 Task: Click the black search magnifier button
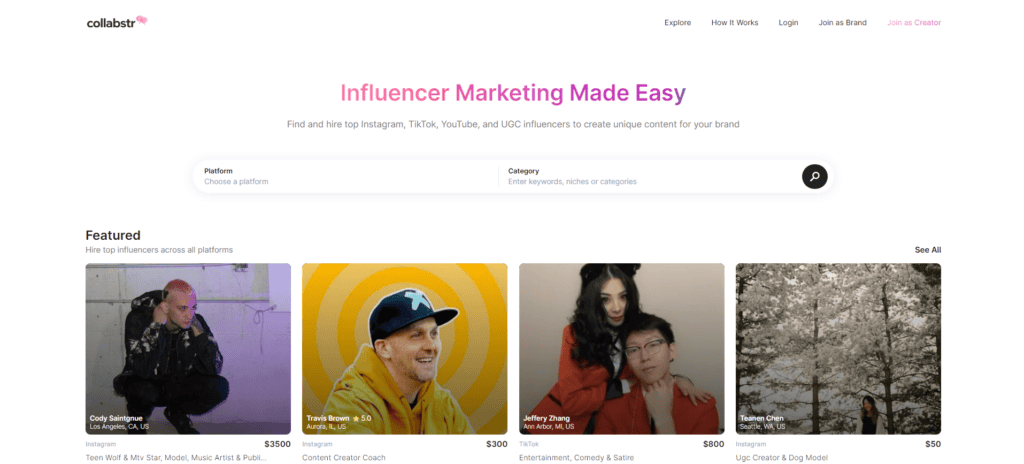[814, 177]
